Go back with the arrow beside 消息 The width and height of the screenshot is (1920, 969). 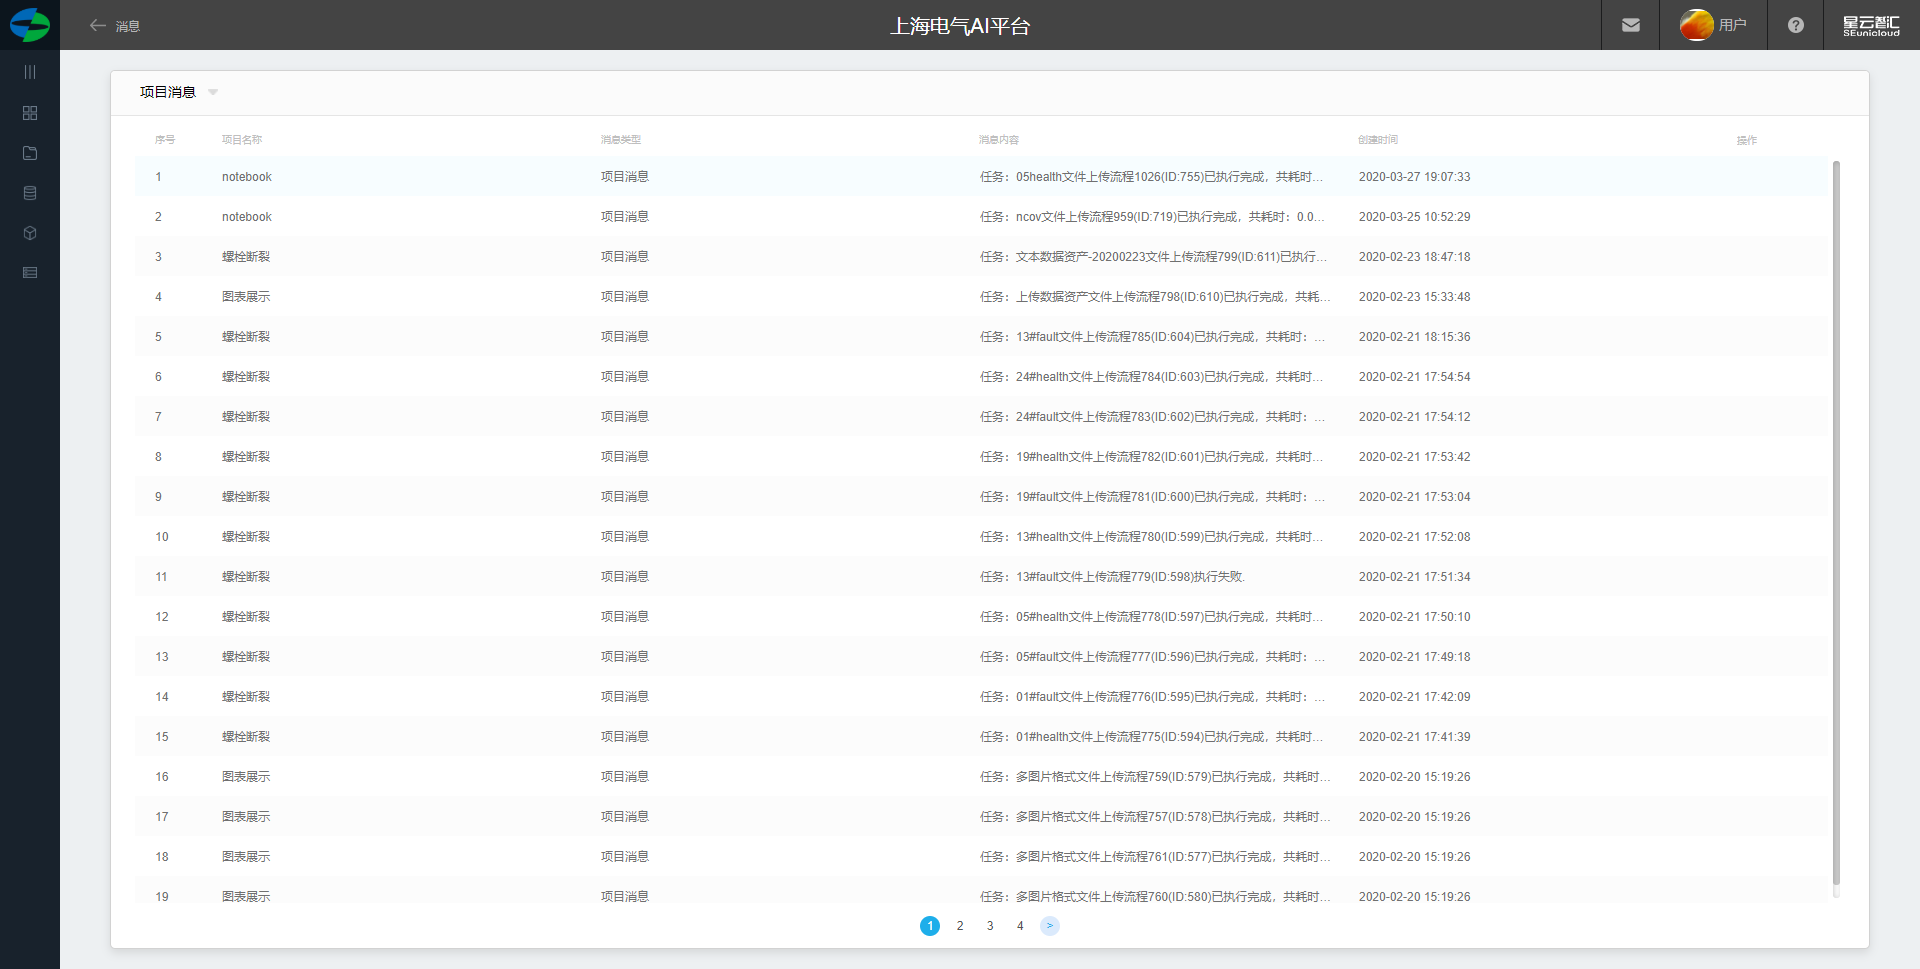[97, 25]
